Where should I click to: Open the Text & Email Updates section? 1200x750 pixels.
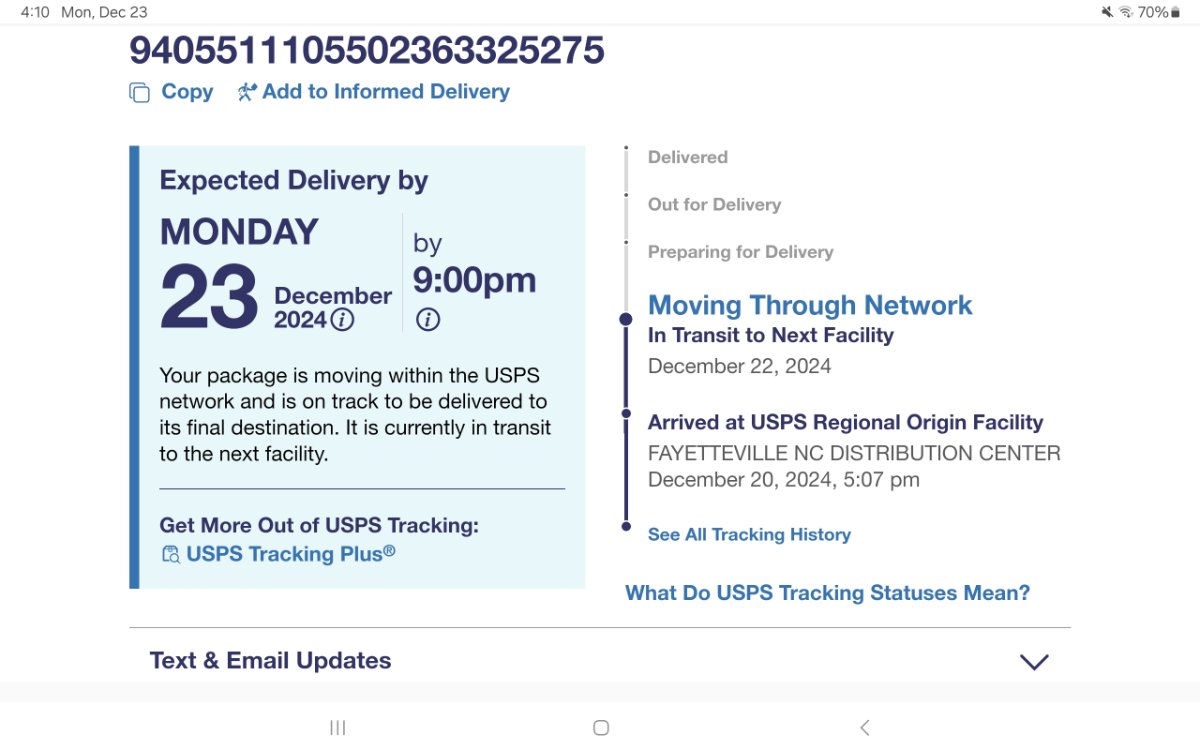600,661
